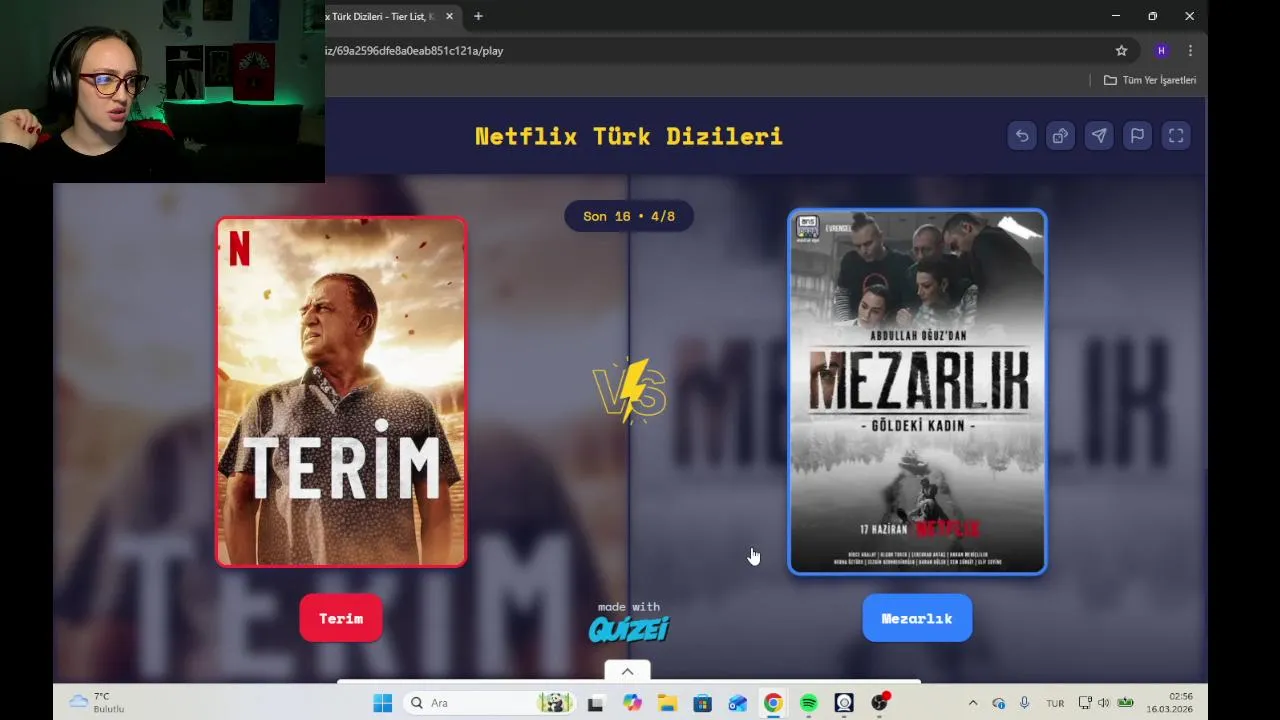Screen dimensions: 1280x720
Task: Open the network tray icon
Action: pos(1084,703)
